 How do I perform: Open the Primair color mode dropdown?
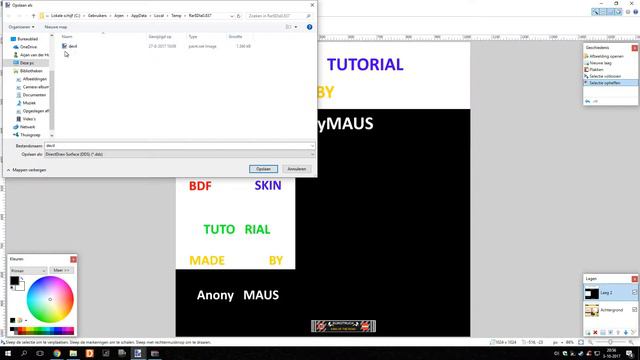click(x=28, y=271)
